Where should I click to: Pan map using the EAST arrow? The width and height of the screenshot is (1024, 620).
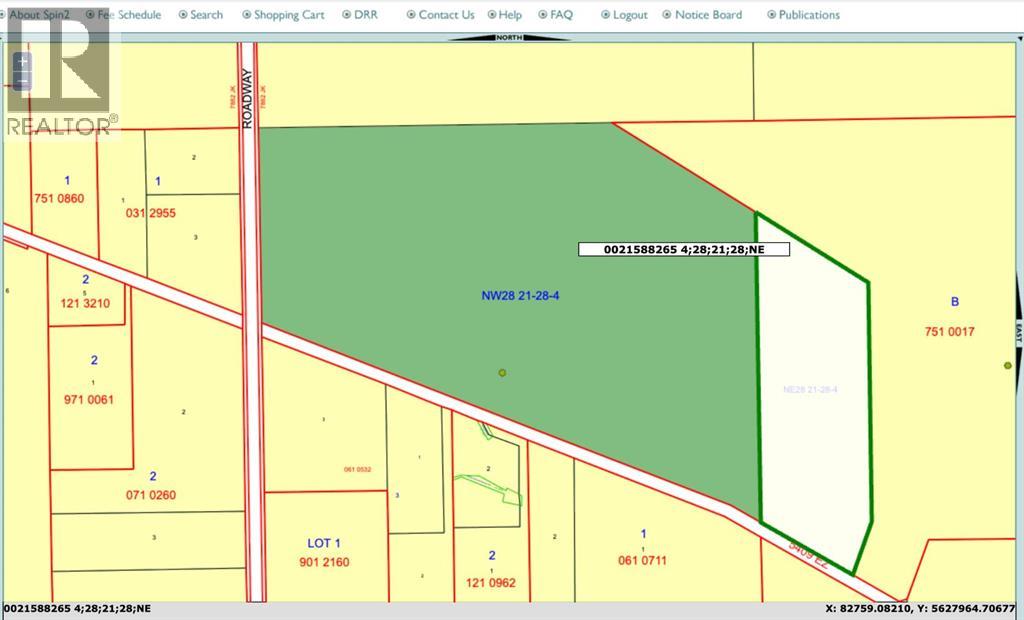click(1018, 334)
